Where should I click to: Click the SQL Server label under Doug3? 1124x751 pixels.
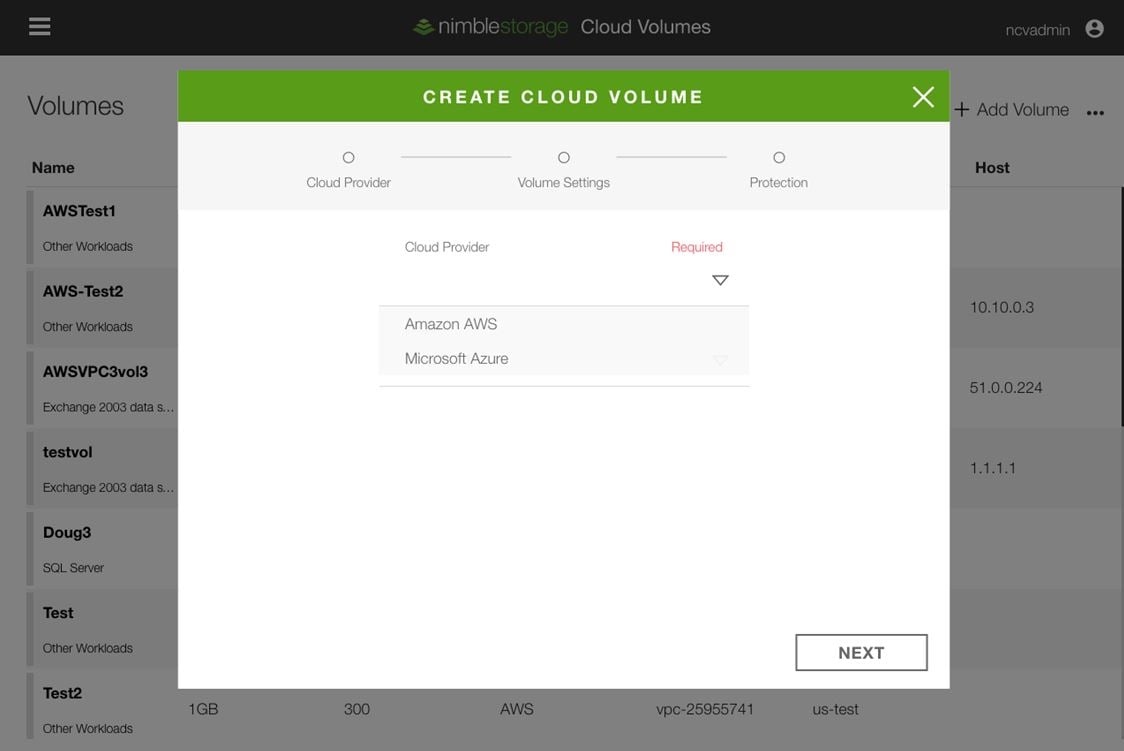pyautogui.click(x=73, y=568)
